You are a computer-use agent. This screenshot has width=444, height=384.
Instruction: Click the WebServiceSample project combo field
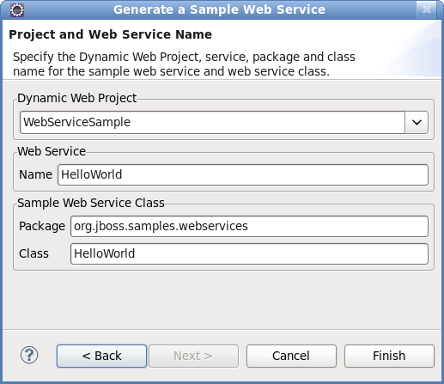[212, 122]
